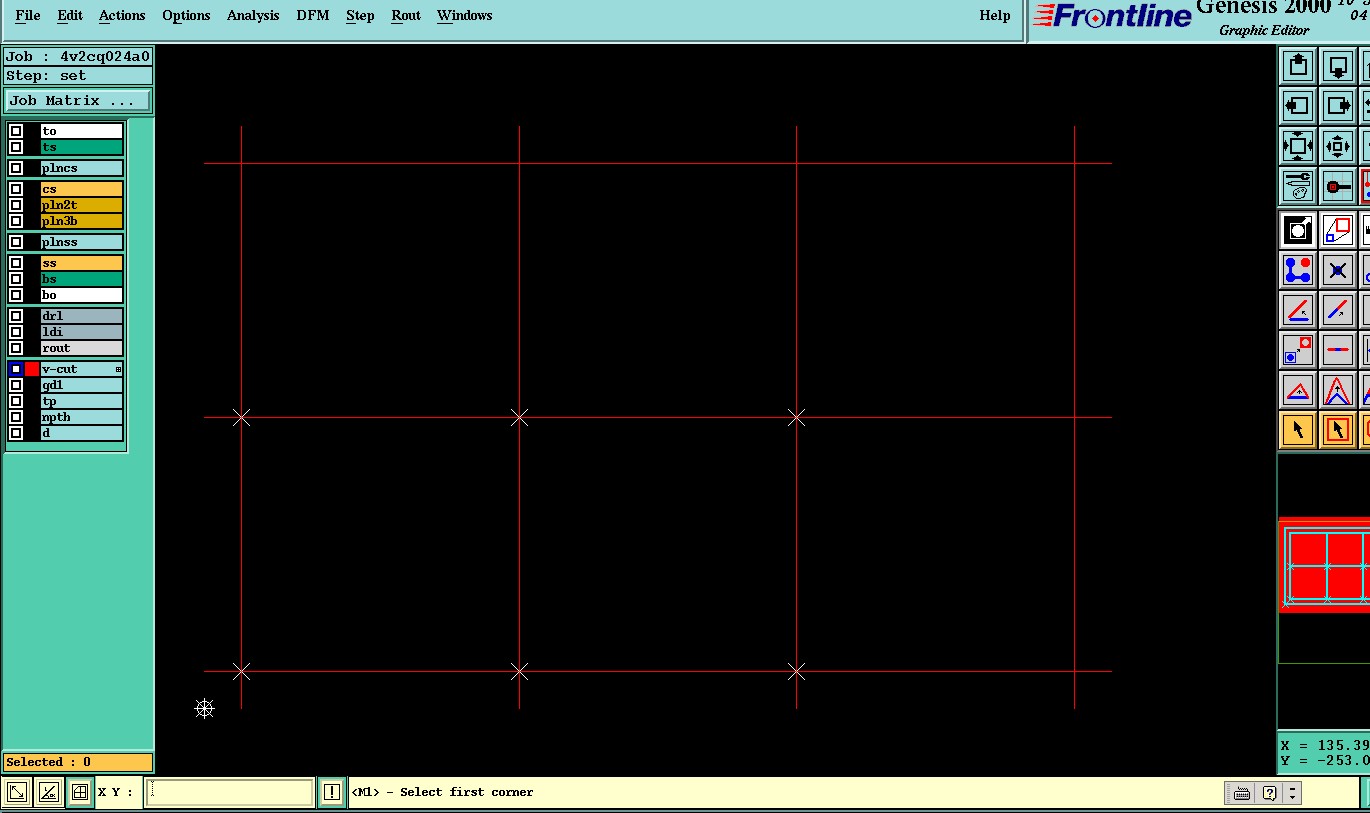Click the diagonal arrow coordinate icon
This screenshot has width=1370, height=813.
(x=17, y=793)
